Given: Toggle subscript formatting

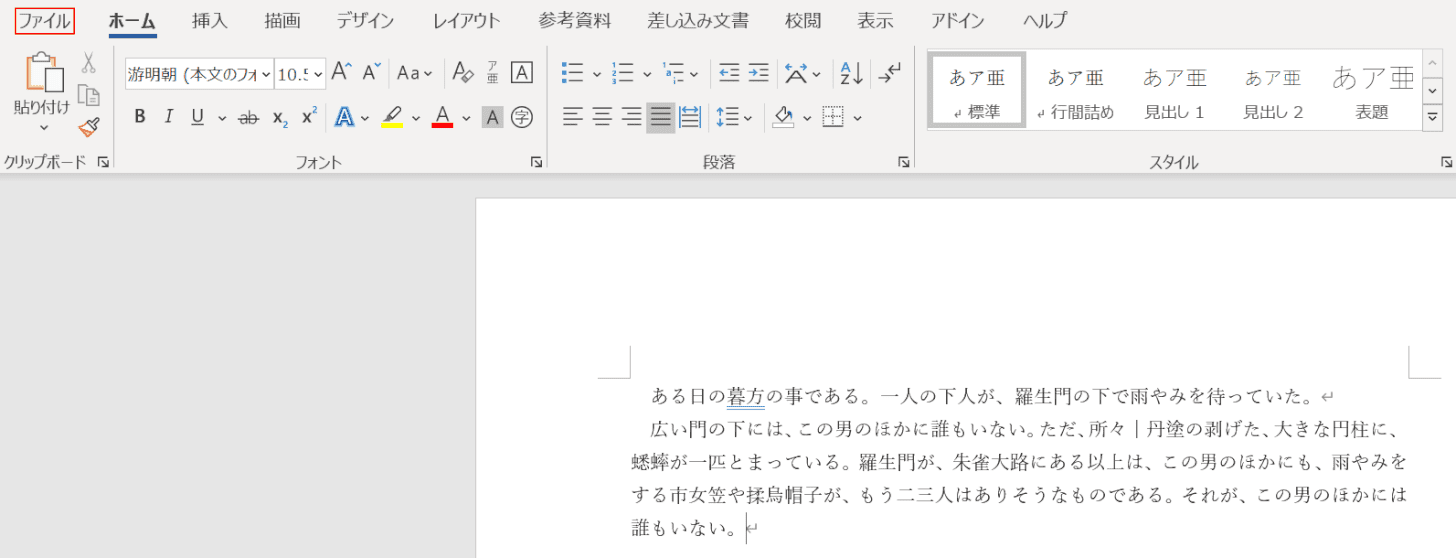Looking at the screenshot, I should pyautogui.click(x=280, y=117).
